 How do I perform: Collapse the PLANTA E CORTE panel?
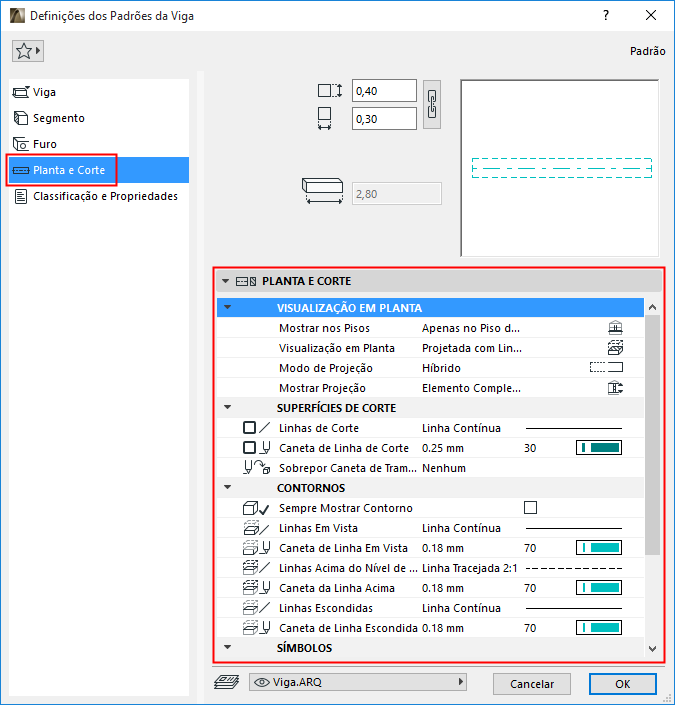pos(226,281)
